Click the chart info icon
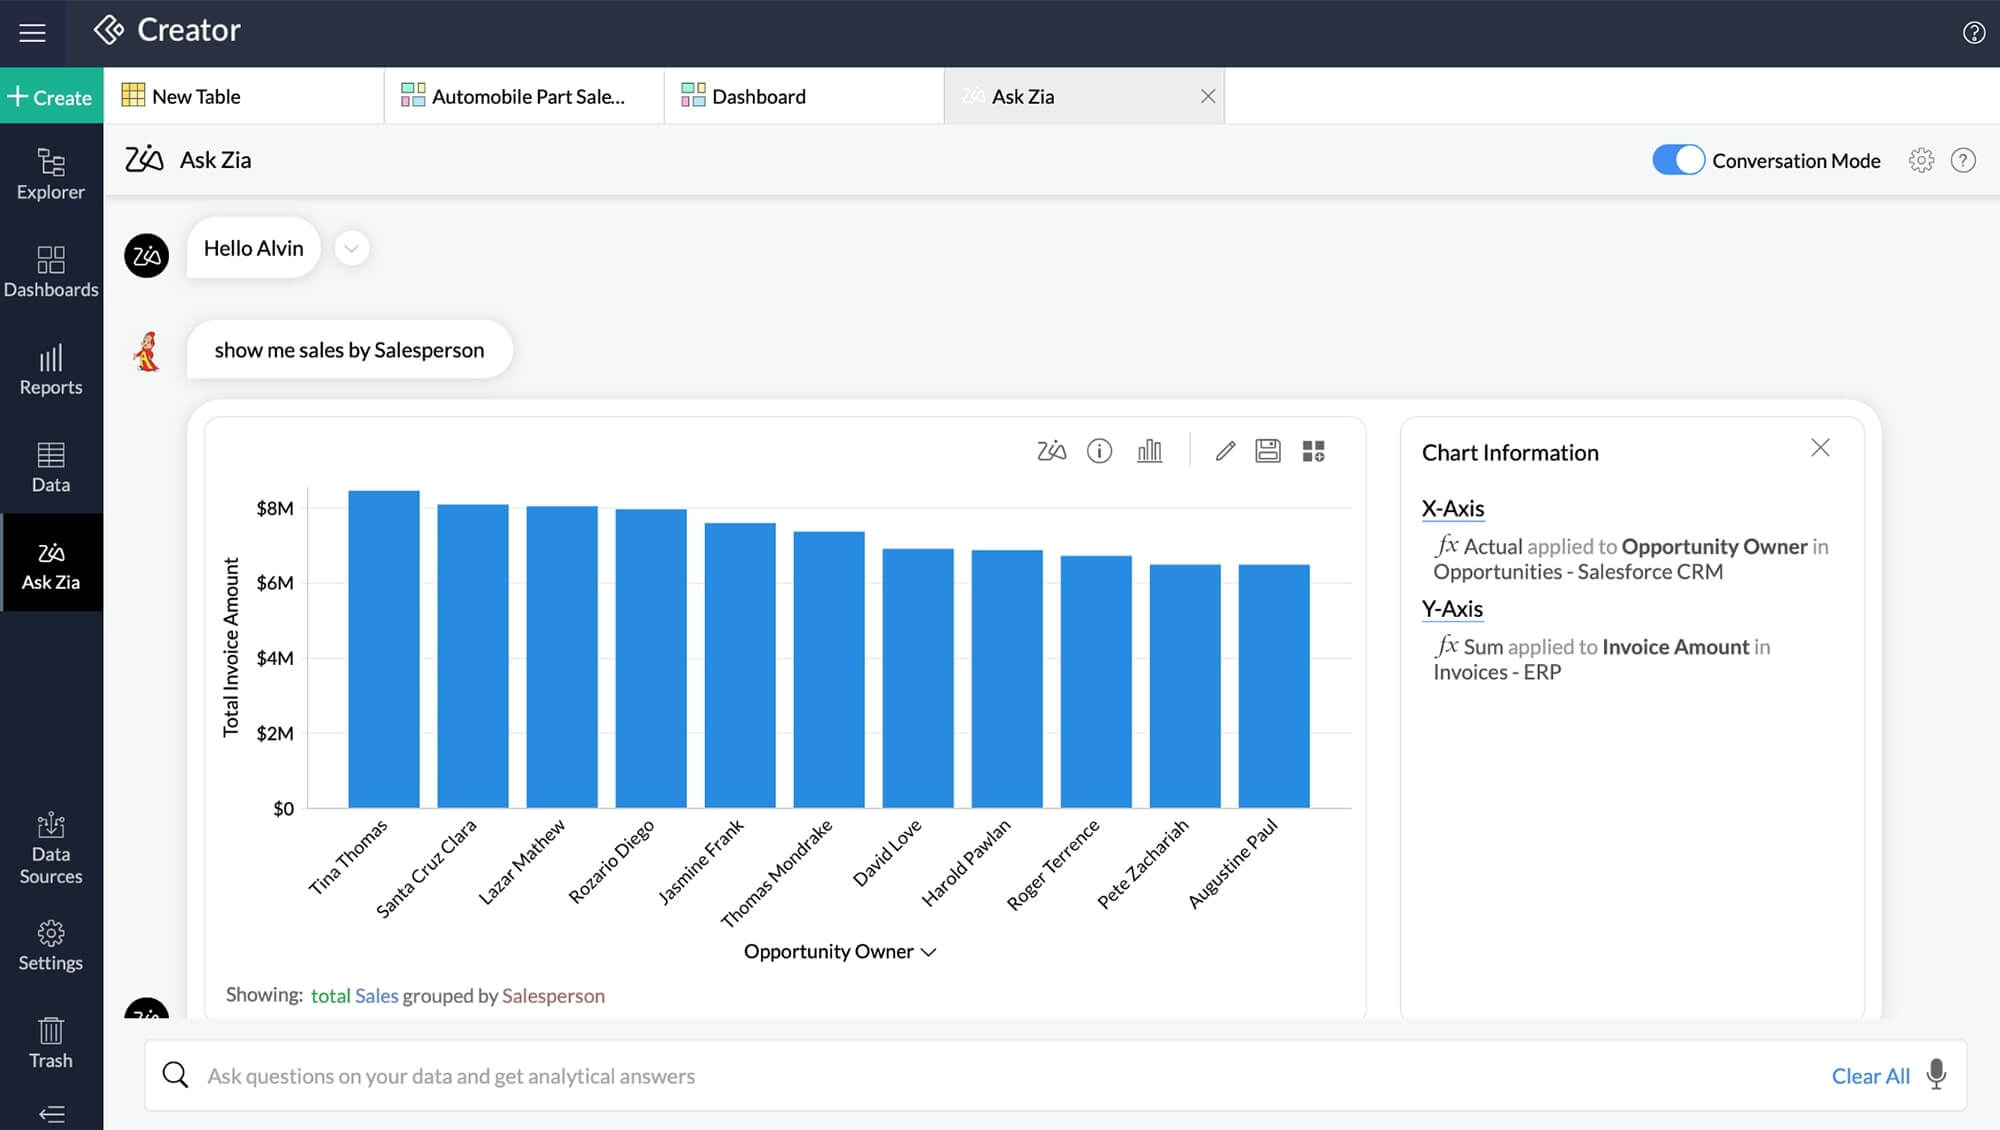2000x1130 pixels. [1099, 451]
